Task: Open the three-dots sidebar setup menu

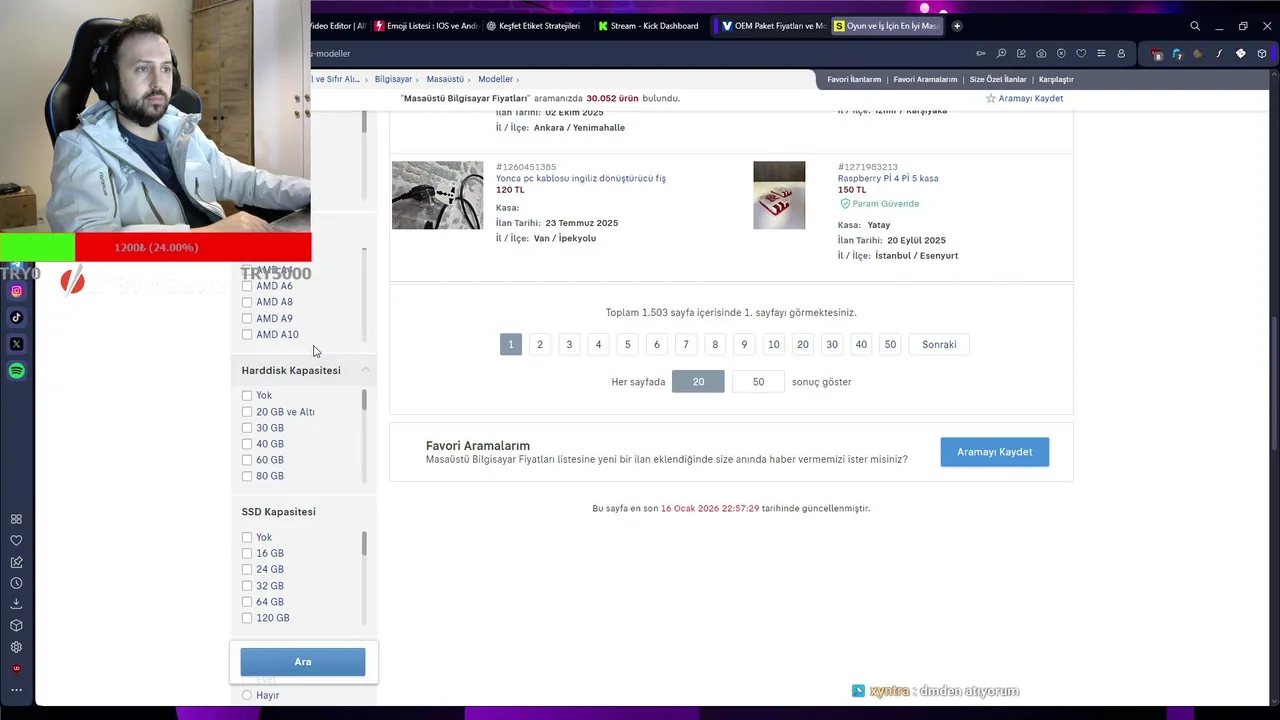Action: [x=16, y=690]
